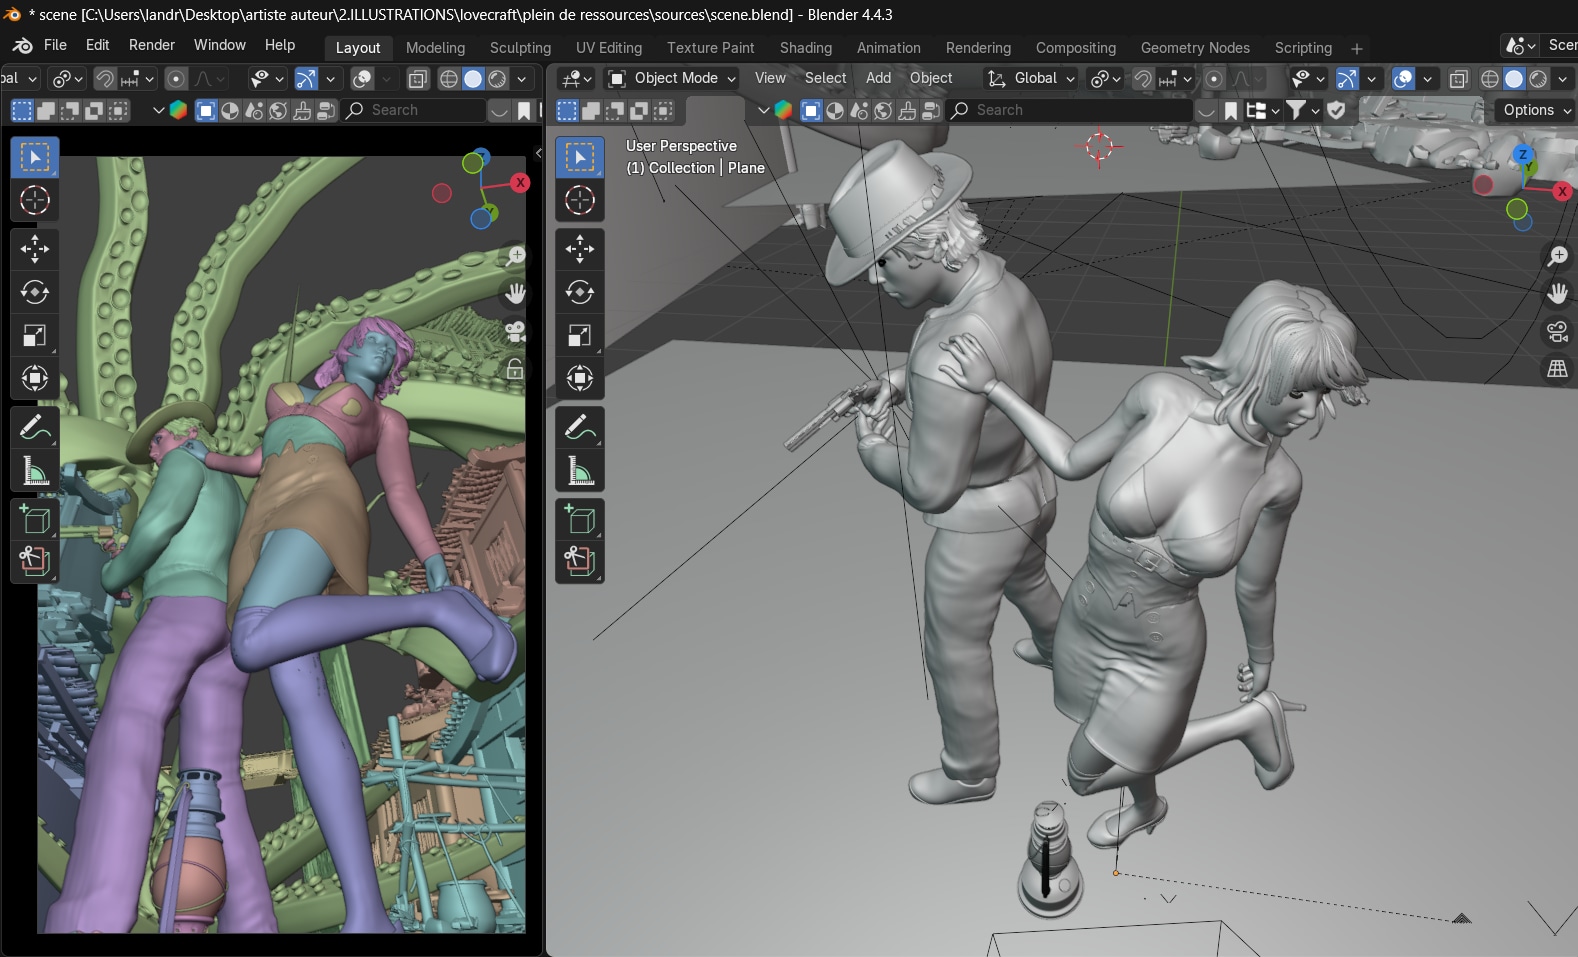This screenshot has width=1578, height=957.
Task: Select the Add Cube tool in left viewport
Action: click(x=35, y=519)
